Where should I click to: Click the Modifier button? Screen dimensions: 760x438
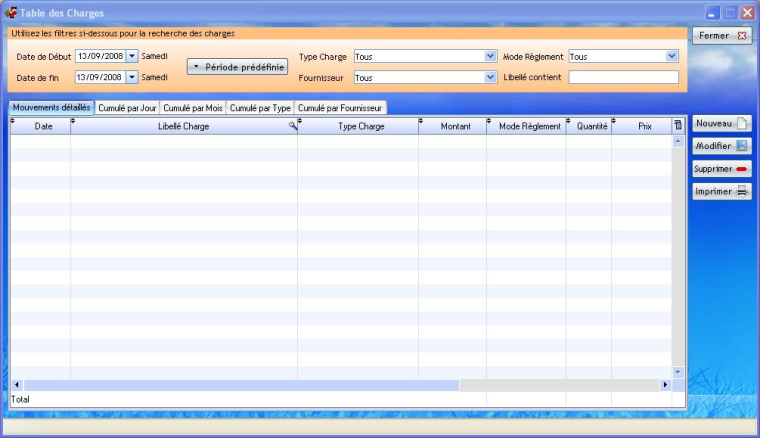722,146
